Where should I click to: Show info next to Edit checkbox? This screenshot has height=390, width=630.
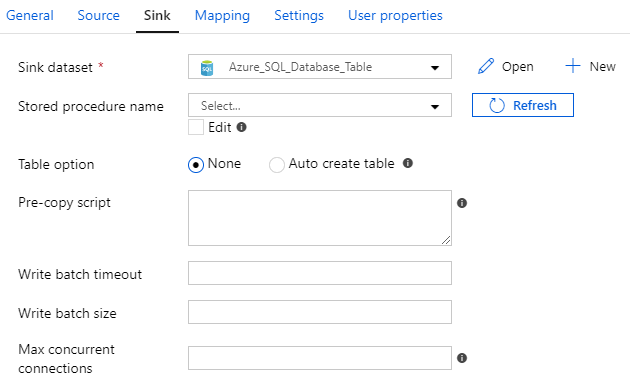(241, 127)
